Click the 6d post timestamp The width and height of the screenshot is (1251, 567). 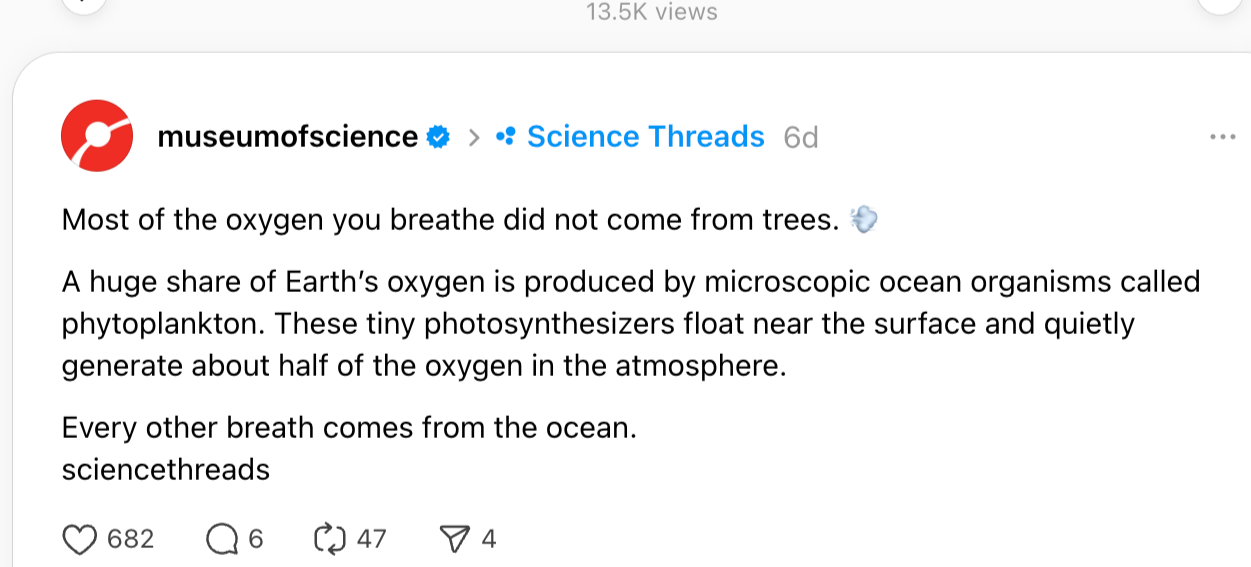pos(801,137)
